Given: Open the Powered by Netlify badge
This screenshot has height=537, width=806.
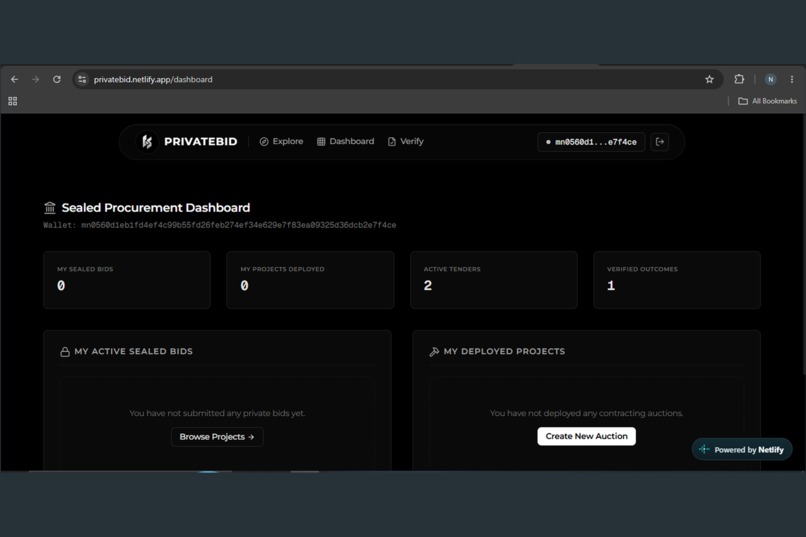Looking at the screenshot, I should [x=742, y=450].
